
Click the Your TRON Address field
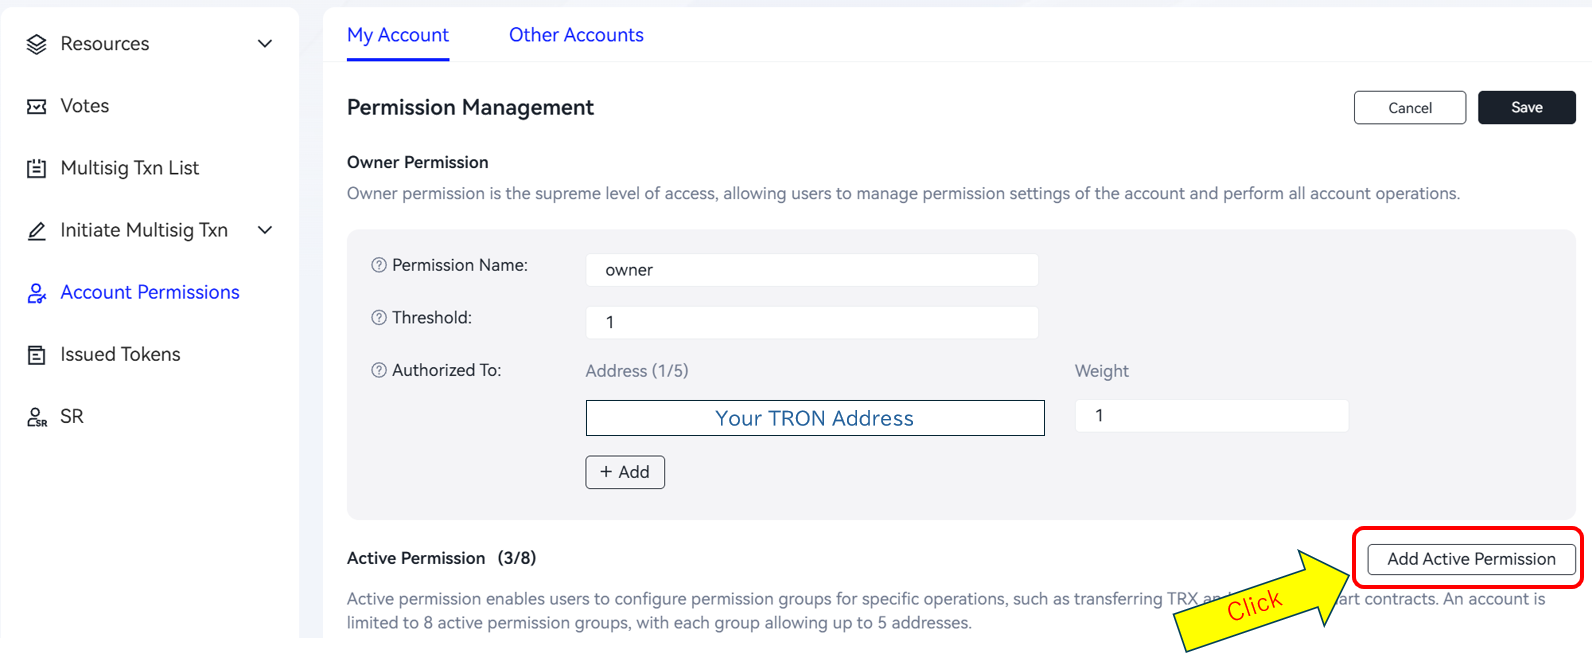coord(815,418)
